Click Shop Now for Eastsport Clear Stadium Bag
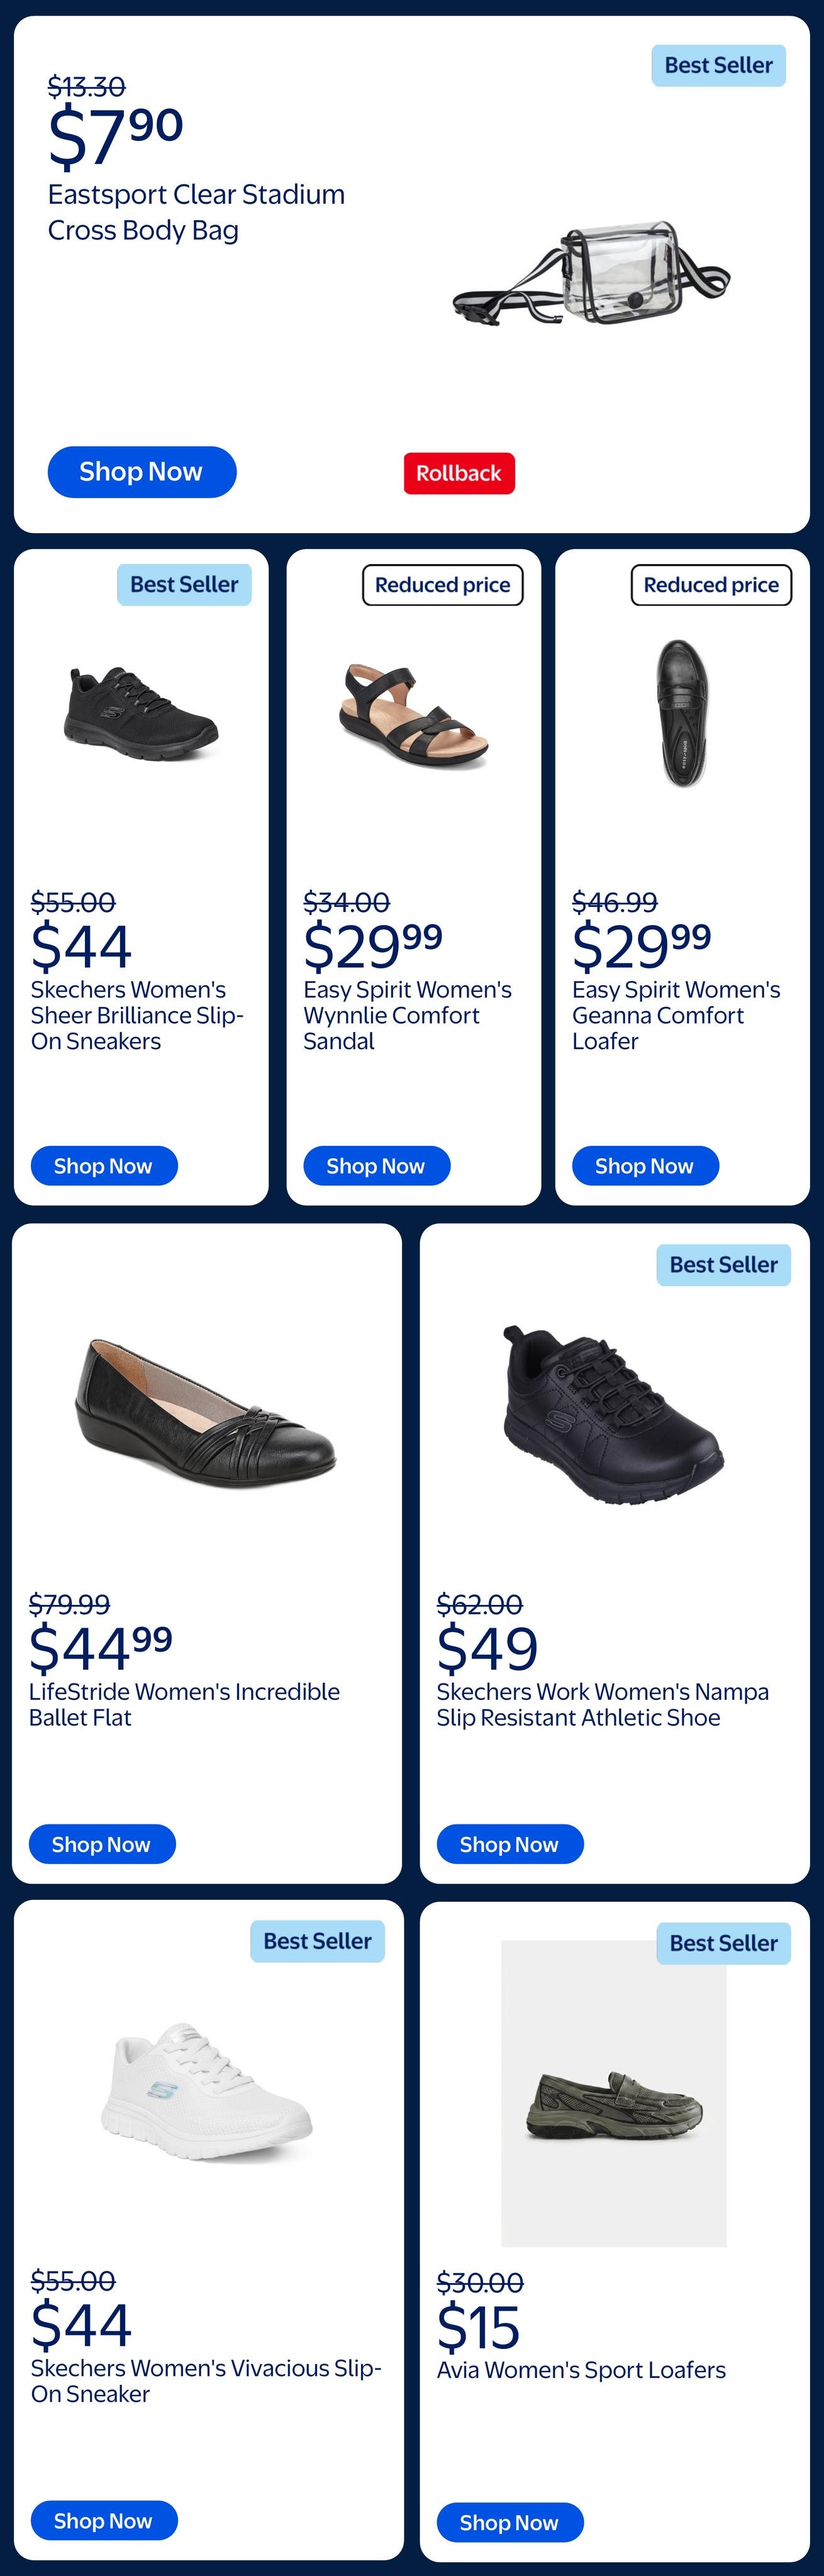Viewport: 824px width, 2576px height. [x=142, y=472]
